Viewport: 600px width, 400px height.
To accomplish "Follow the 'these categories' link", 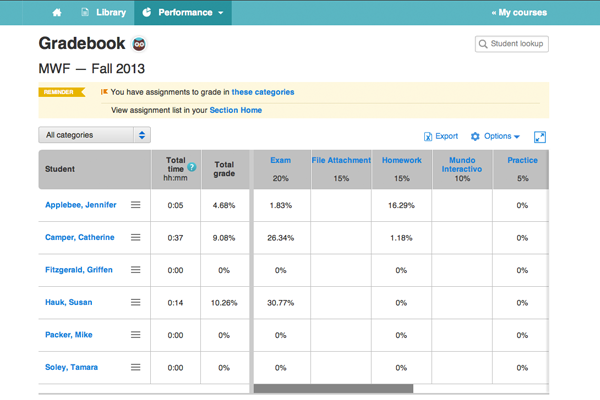I will pyautogui.click(x=263, y=92).
